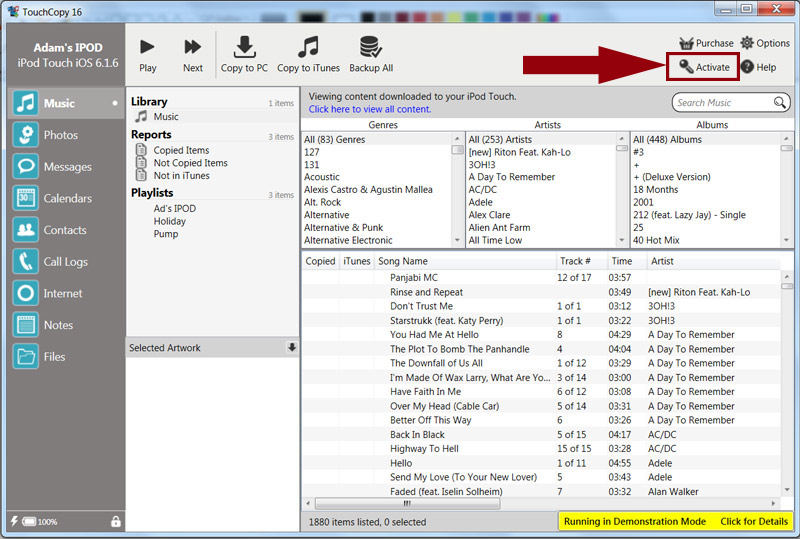This screenshot has height=539, width=800.
Task: Open the Notes section
Action: (x=66, y=325)
